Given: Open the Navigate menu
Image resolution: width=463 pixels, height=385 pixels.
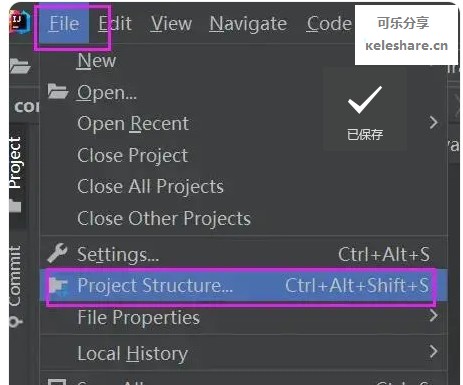Looking at the screenshot, I should [248, 24].
